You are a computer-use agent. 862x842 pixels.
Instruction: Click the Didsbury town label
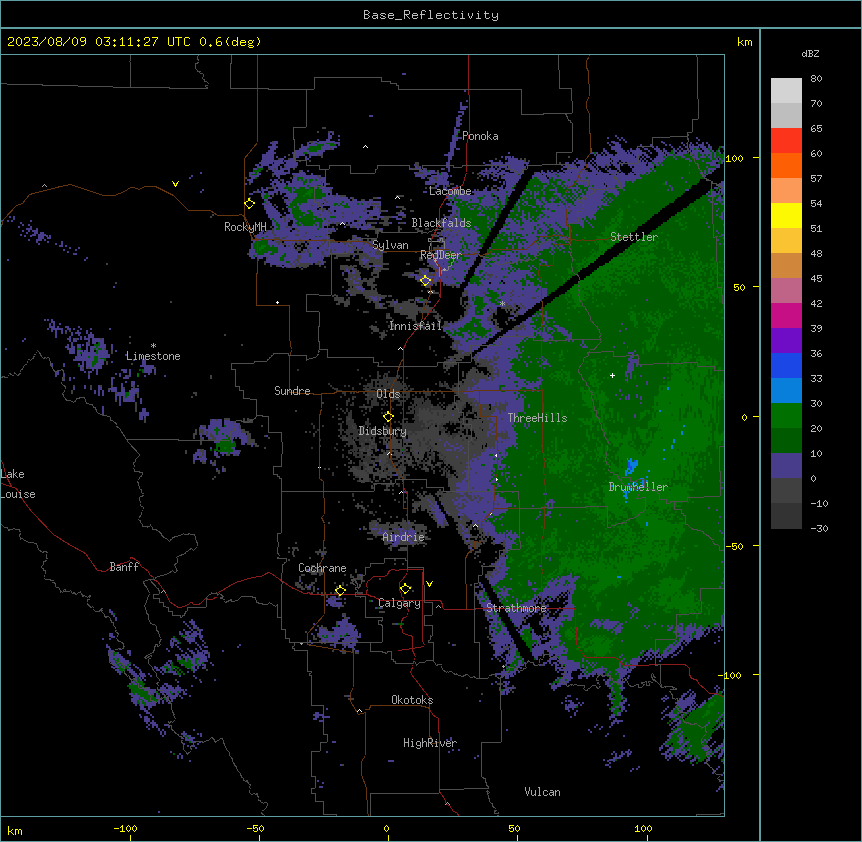(x=383, y=431)
